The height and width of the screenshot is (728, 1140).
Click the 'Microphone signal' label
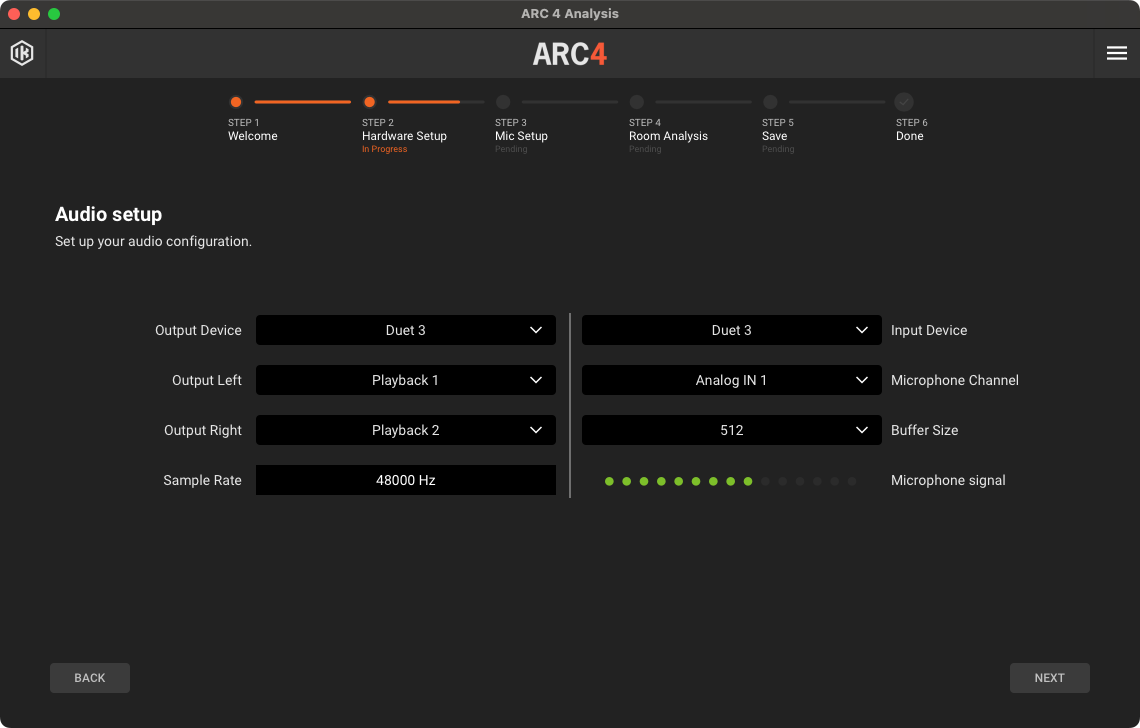(x=948, y=480)
